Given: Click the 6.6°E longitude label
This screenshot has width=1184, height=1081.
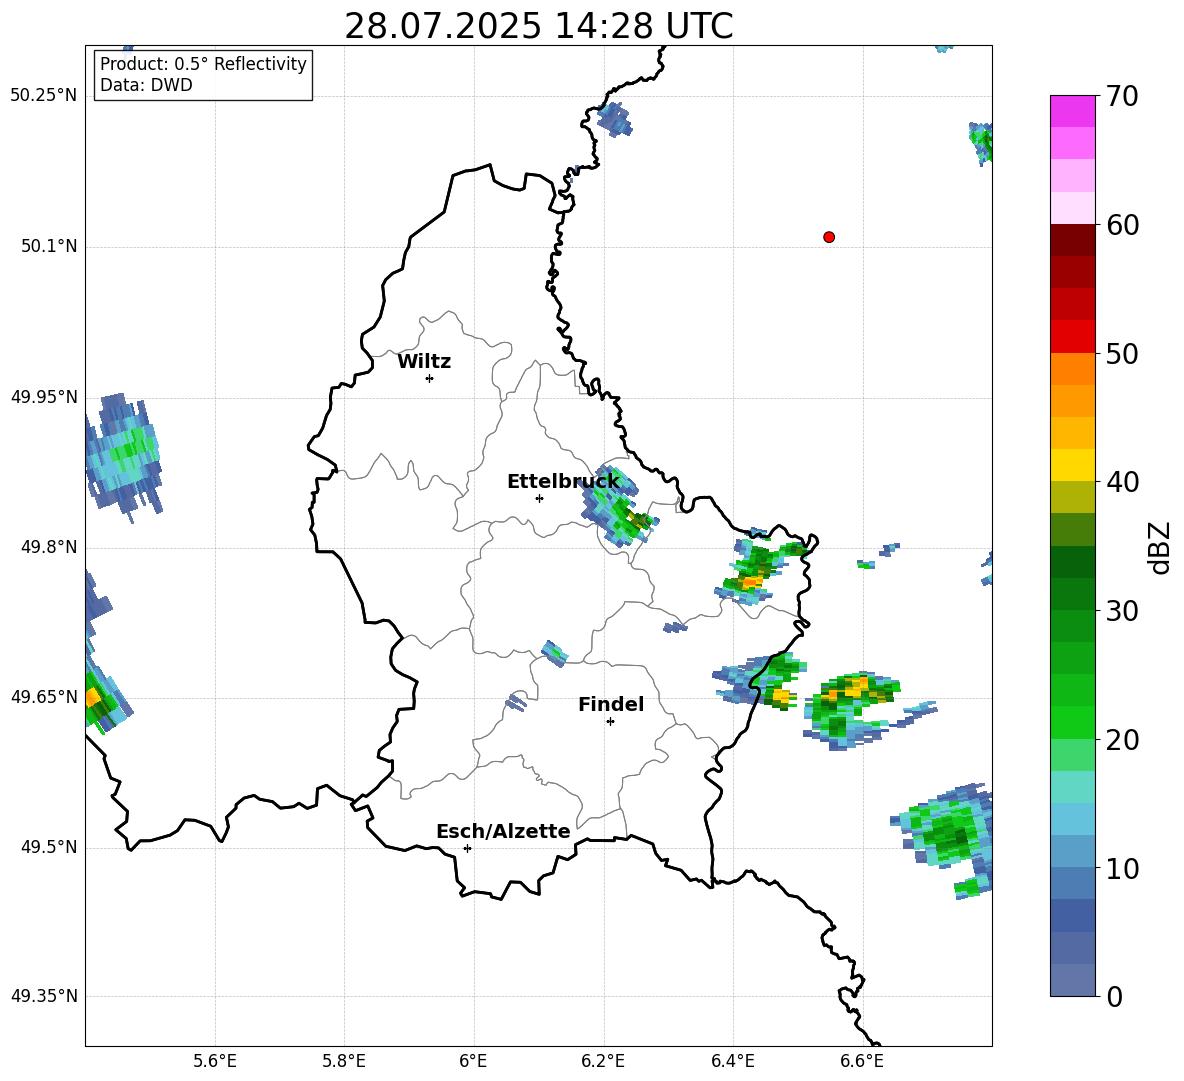Looking at the screenshot, I should (x=862, y=1061).
